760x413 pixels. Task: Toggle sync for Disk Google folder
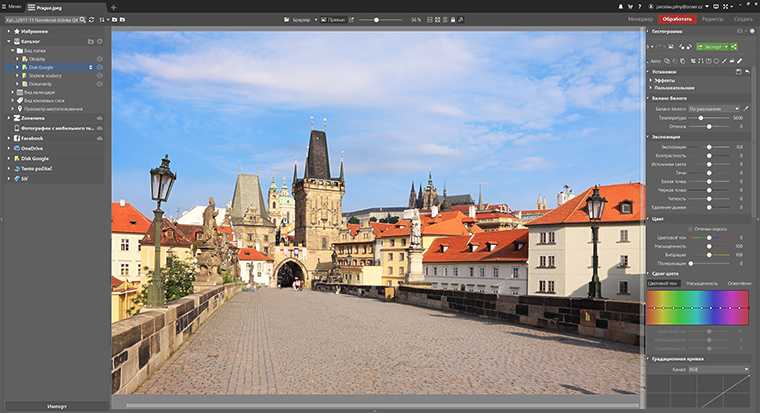pos(100,67)
